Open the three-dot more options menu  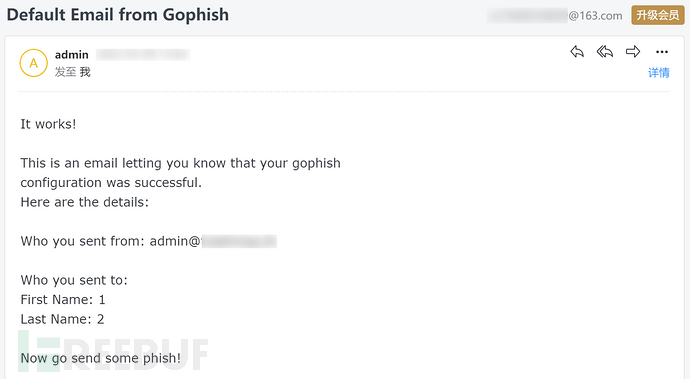coord(661,52)
